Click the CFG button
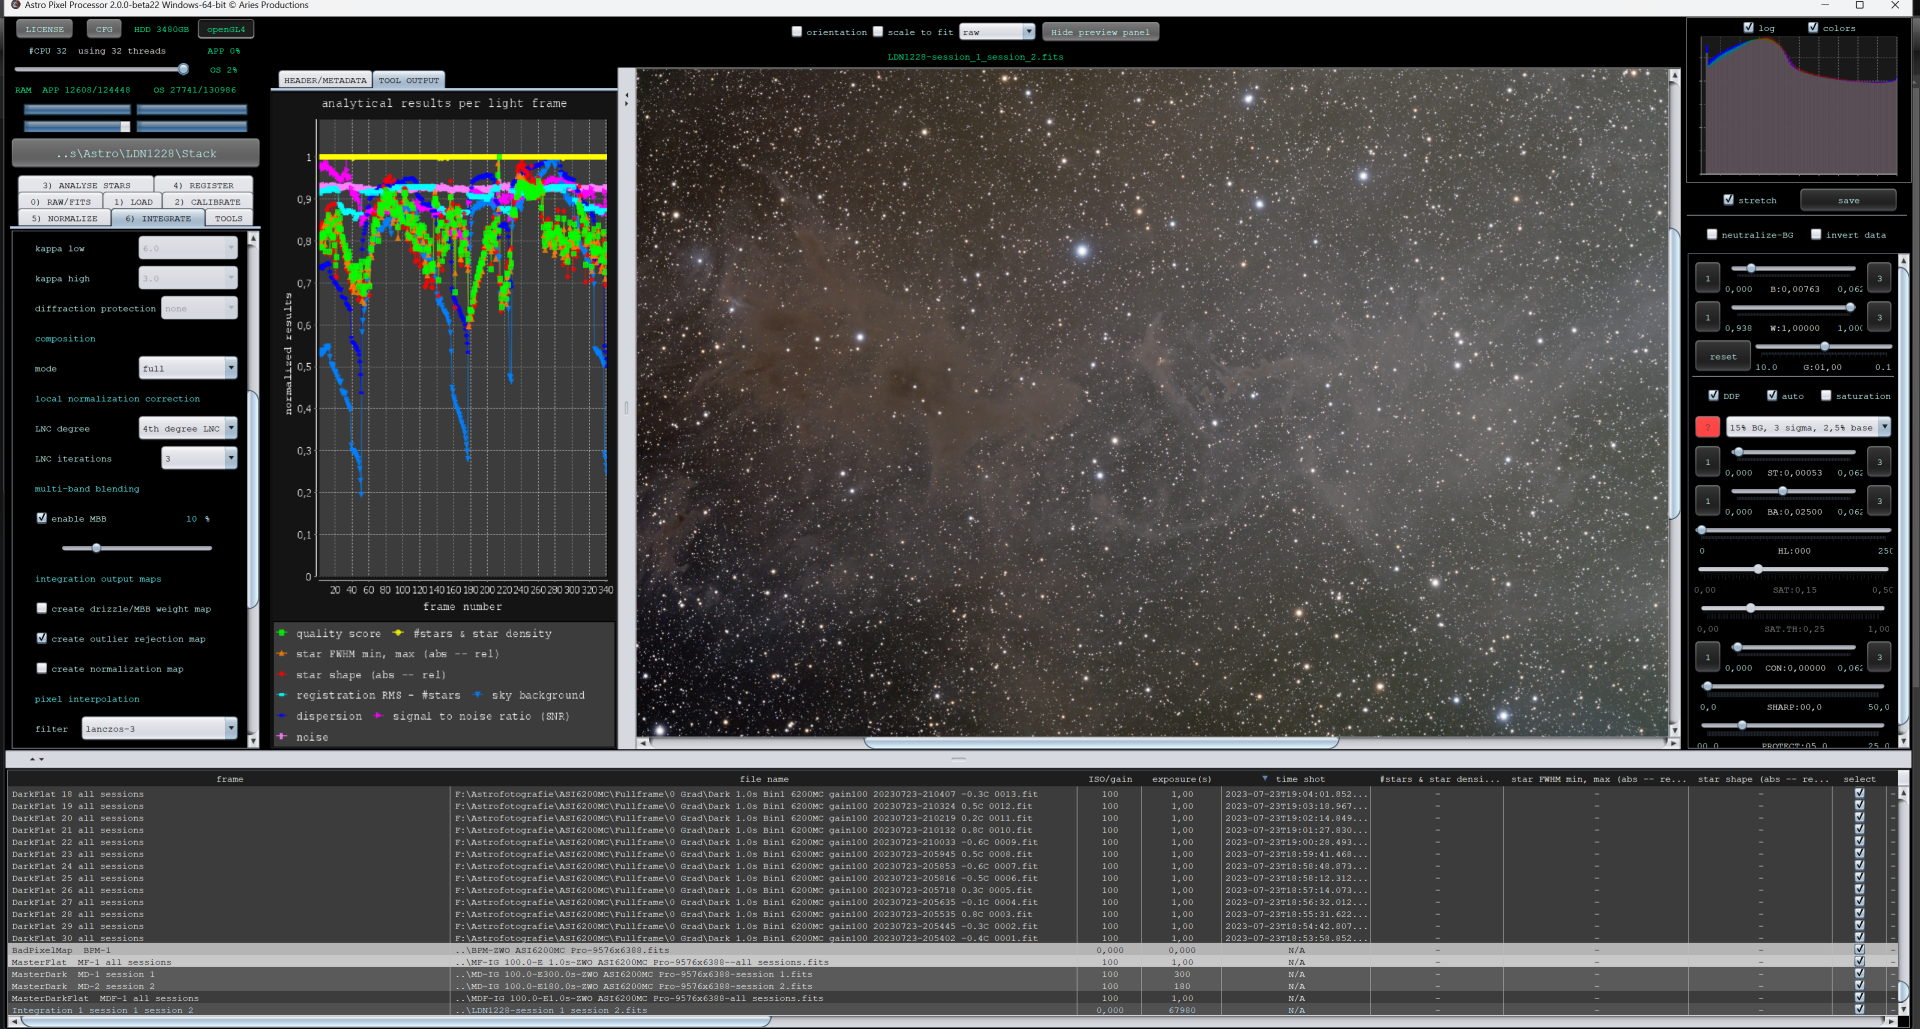The height and width of the screenshot is (1029, 1920). pyautogui.click(x=104, y=29)
